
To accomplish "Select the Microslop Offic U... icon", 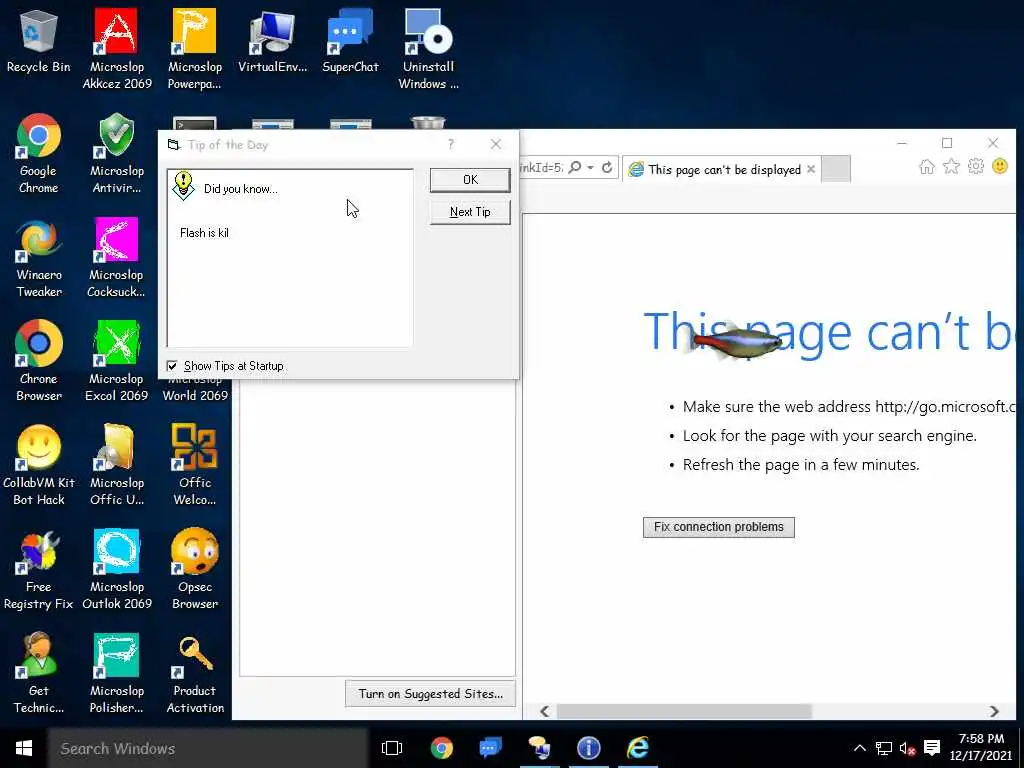I will coord(116,465).
